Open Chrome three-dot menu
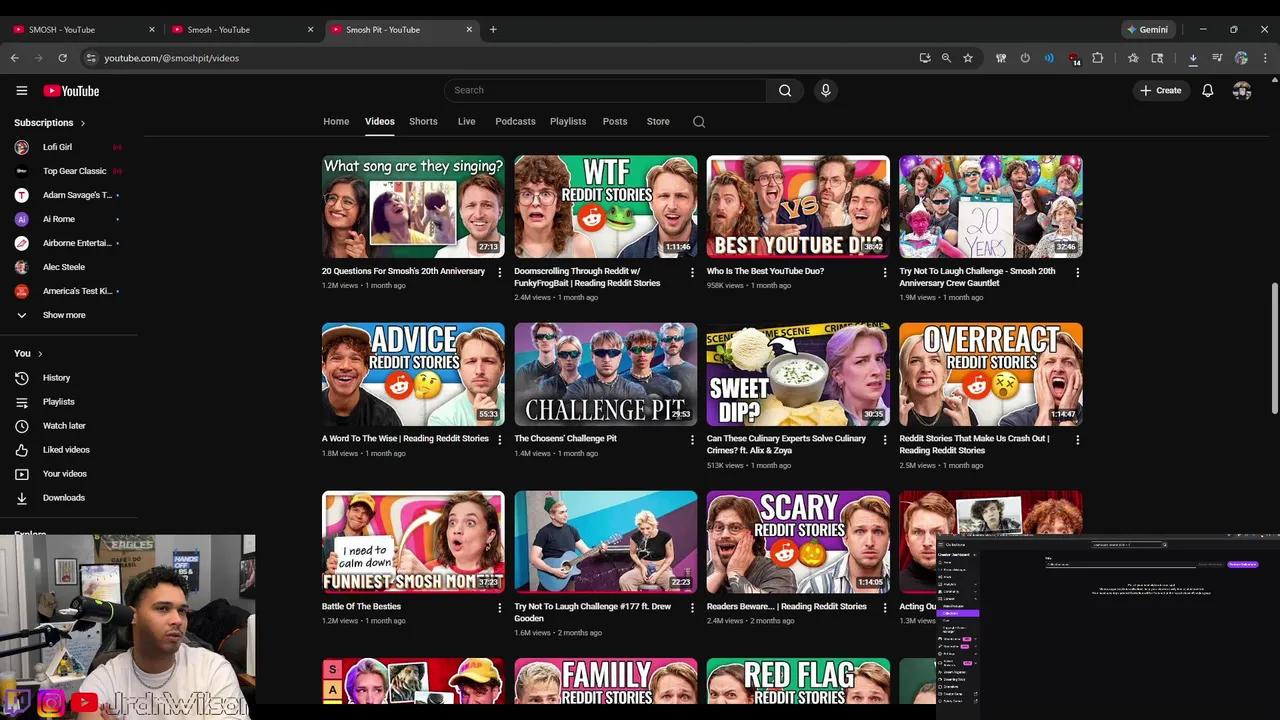The image size is (1280, 720). 1265,58
